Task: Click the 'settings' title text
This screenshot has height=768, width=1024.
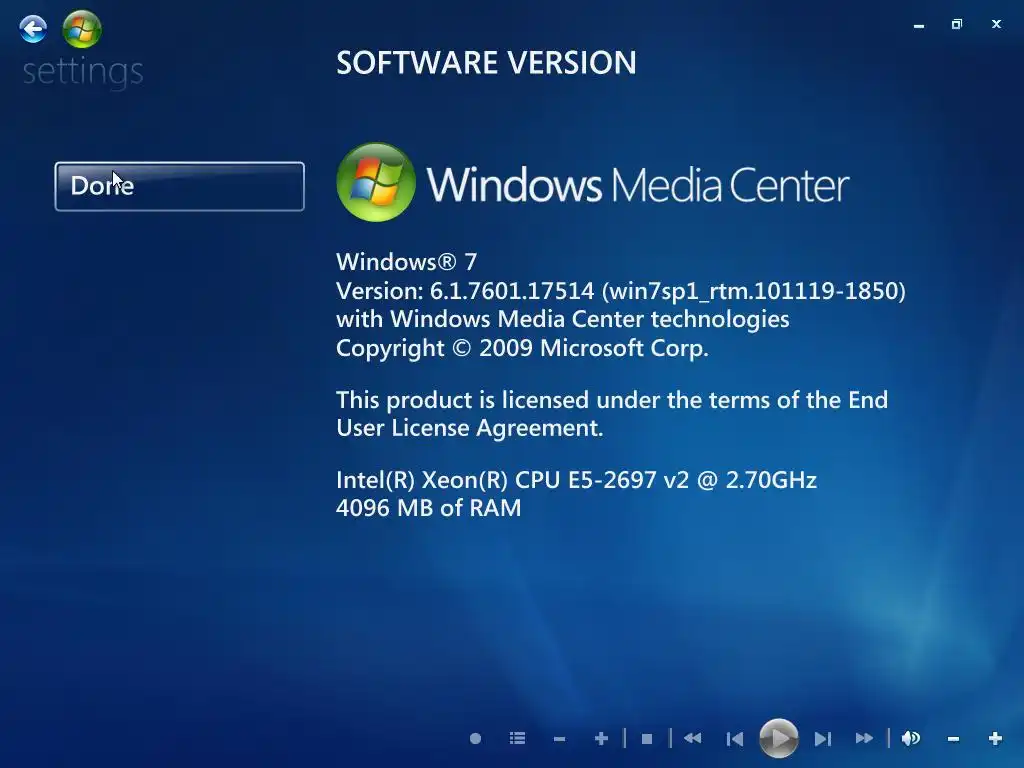Action: [x=83, y=72]
